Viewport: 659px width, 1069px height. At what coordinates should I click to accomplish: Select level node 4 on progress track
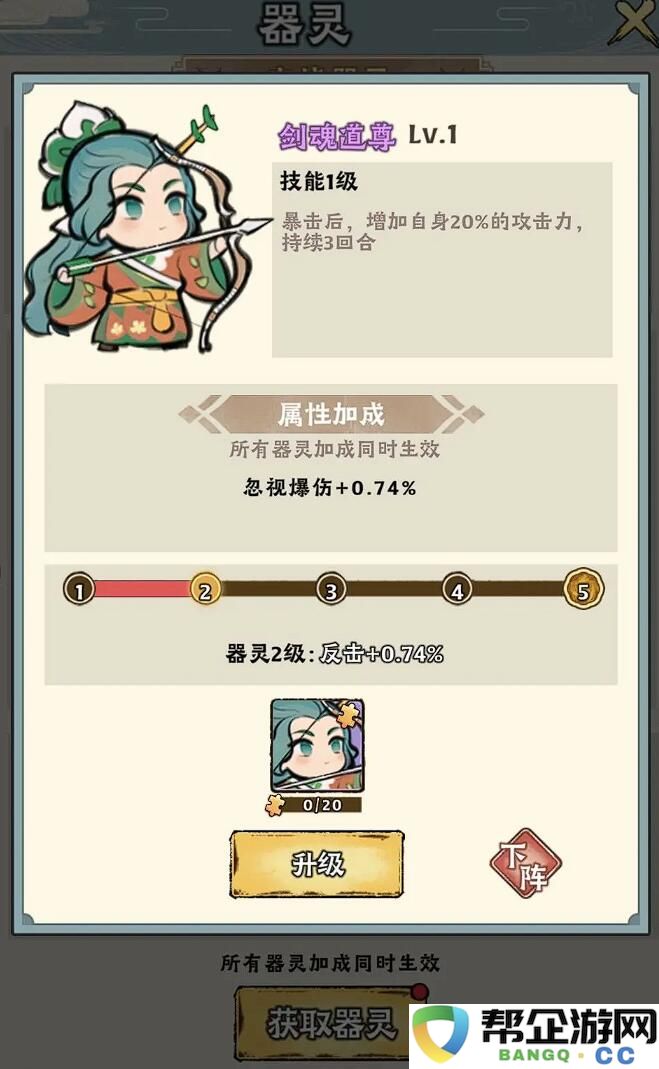pos(457,589)
